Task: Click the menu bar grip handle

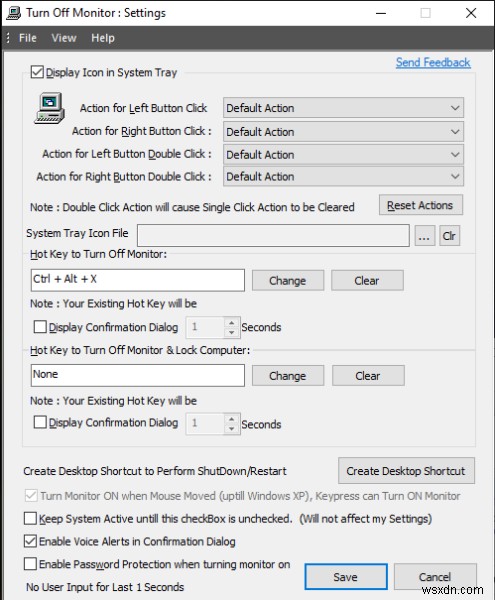Action: (x=8, y=38)
